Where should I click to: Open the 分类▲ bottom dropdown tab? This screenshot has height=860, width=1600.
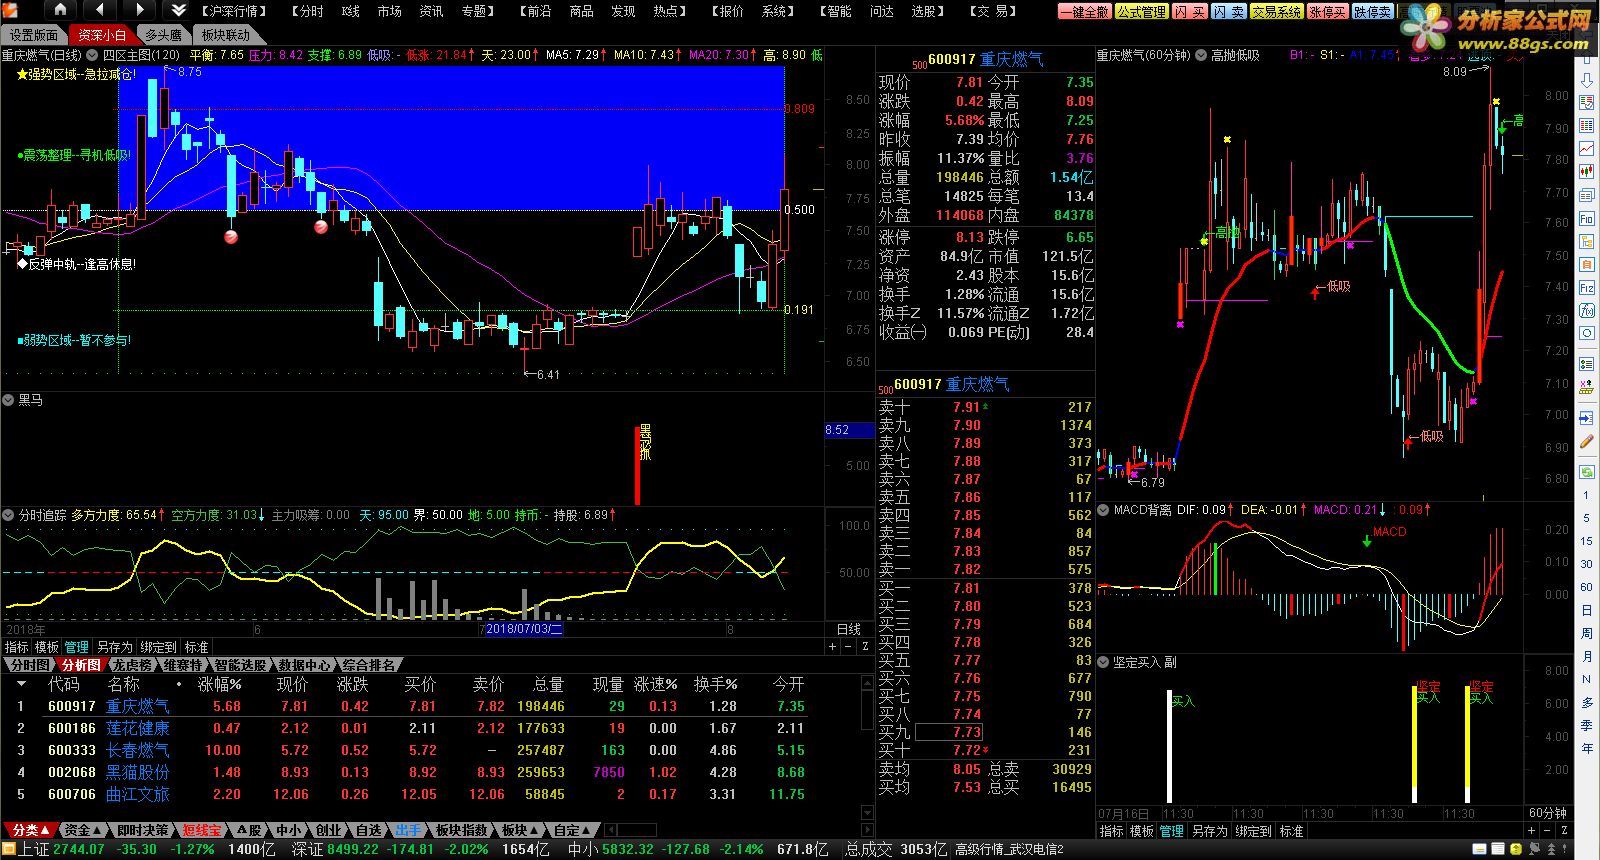point(31,830)
